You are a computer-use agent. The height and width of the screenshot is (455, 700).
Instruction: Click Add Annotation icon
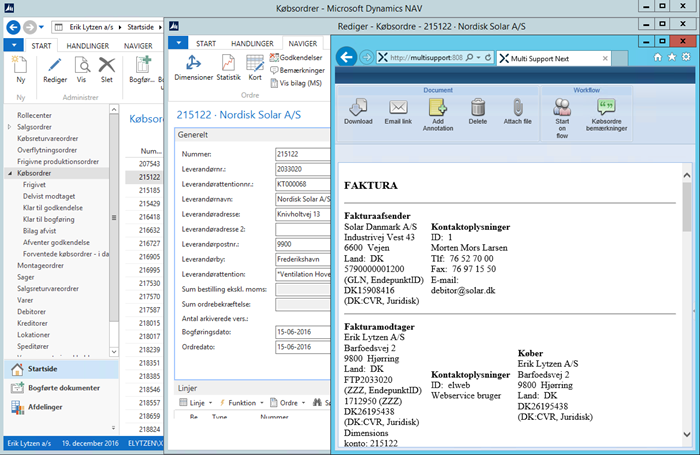438,107
